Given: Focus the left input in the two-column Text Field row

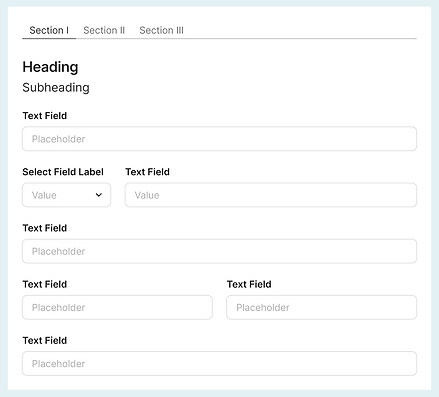Looking at the screenshot, I should [117, 307].
